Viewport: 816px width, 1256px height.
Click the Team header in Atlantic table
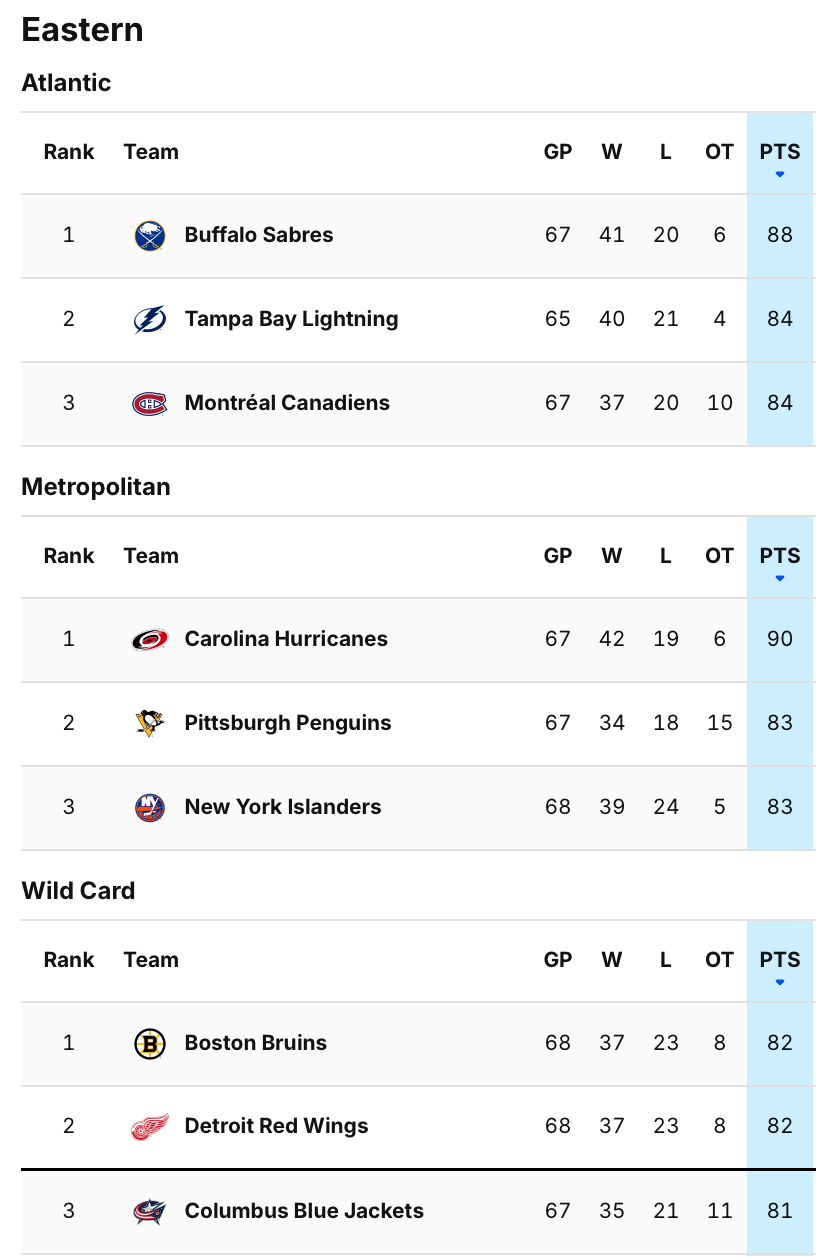(x=151, y=152)
